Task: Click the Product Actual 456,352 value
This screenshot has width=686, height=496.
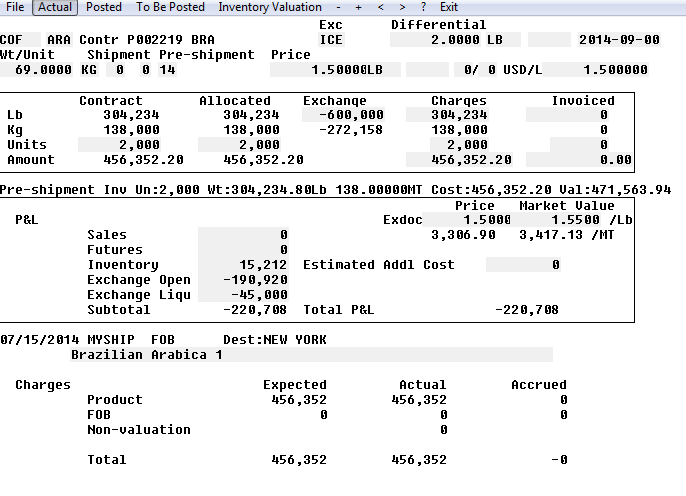Action: pos(419,400)
